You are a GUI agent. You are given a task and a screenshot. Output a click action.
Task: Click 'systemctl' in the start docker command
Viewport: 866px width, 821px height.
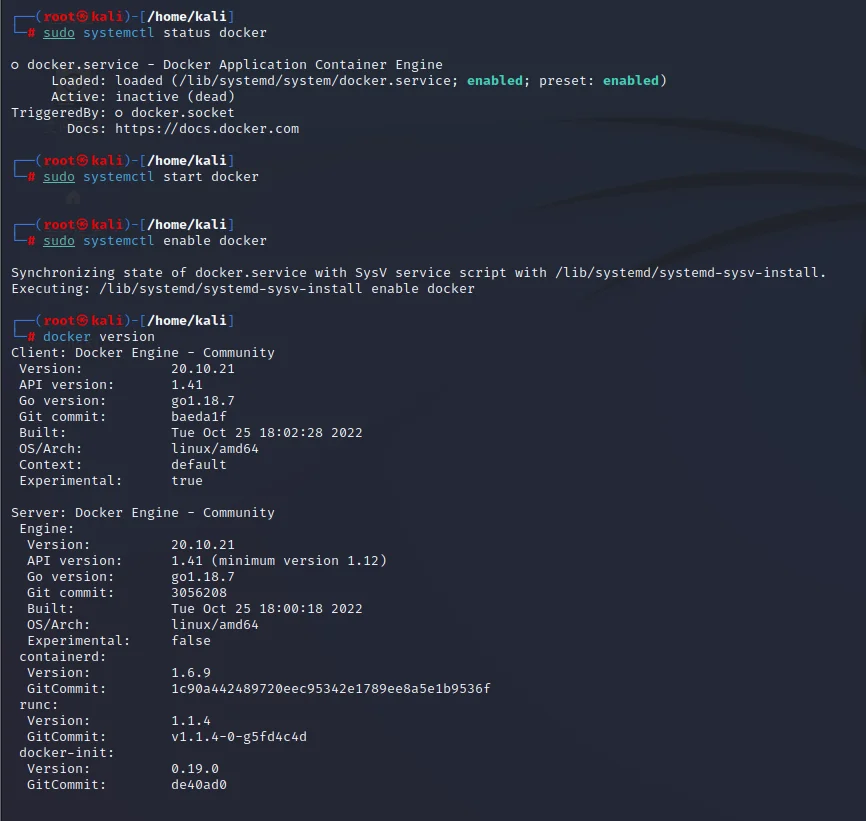coord(119,176)
